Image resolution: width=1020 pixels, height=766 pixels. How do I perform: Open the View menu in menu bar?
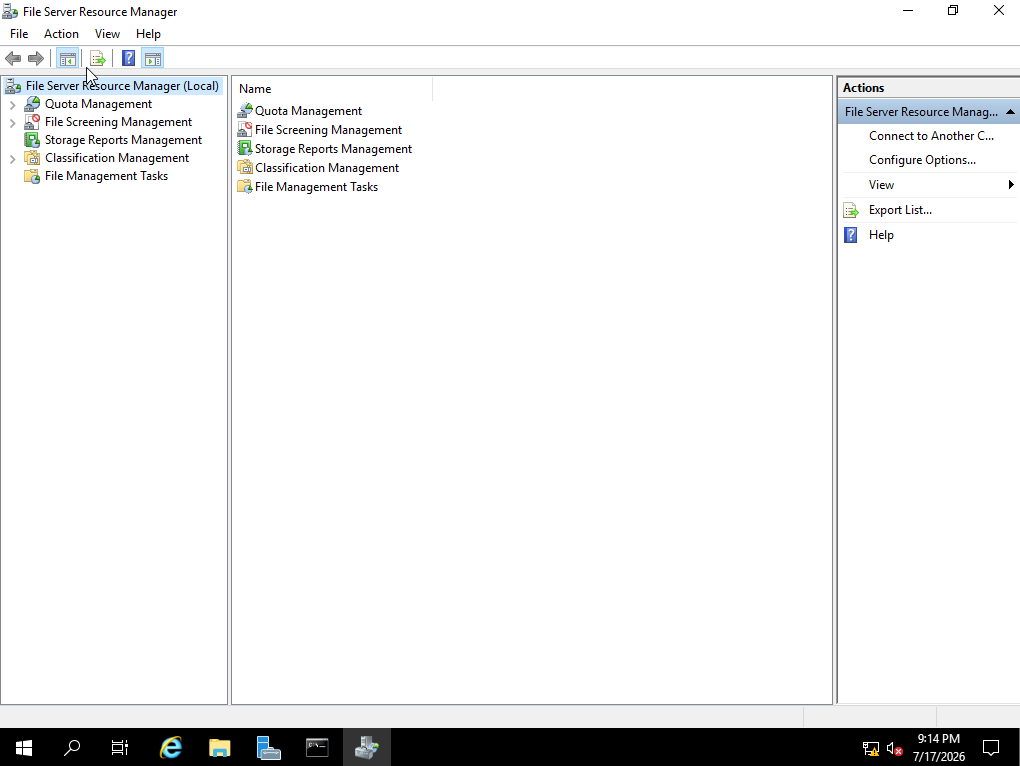pos(107,34)
